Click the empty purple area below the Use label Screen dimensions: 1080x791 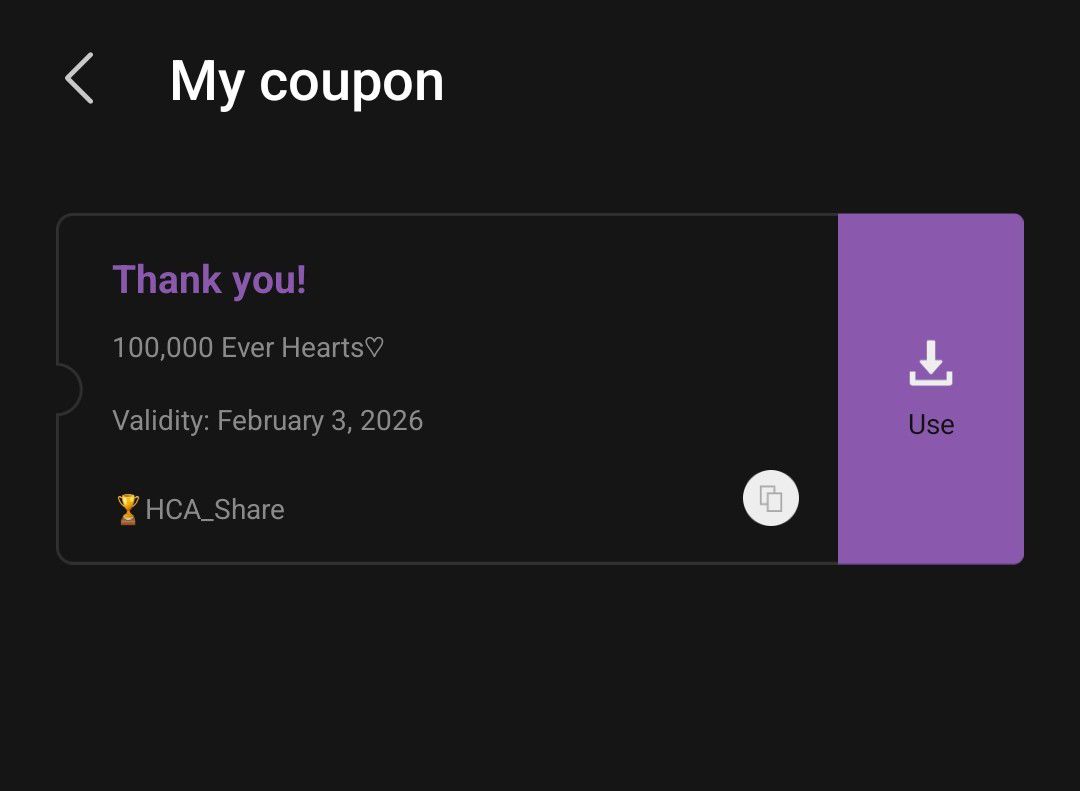pyautogui.click(x=931, y=500)
